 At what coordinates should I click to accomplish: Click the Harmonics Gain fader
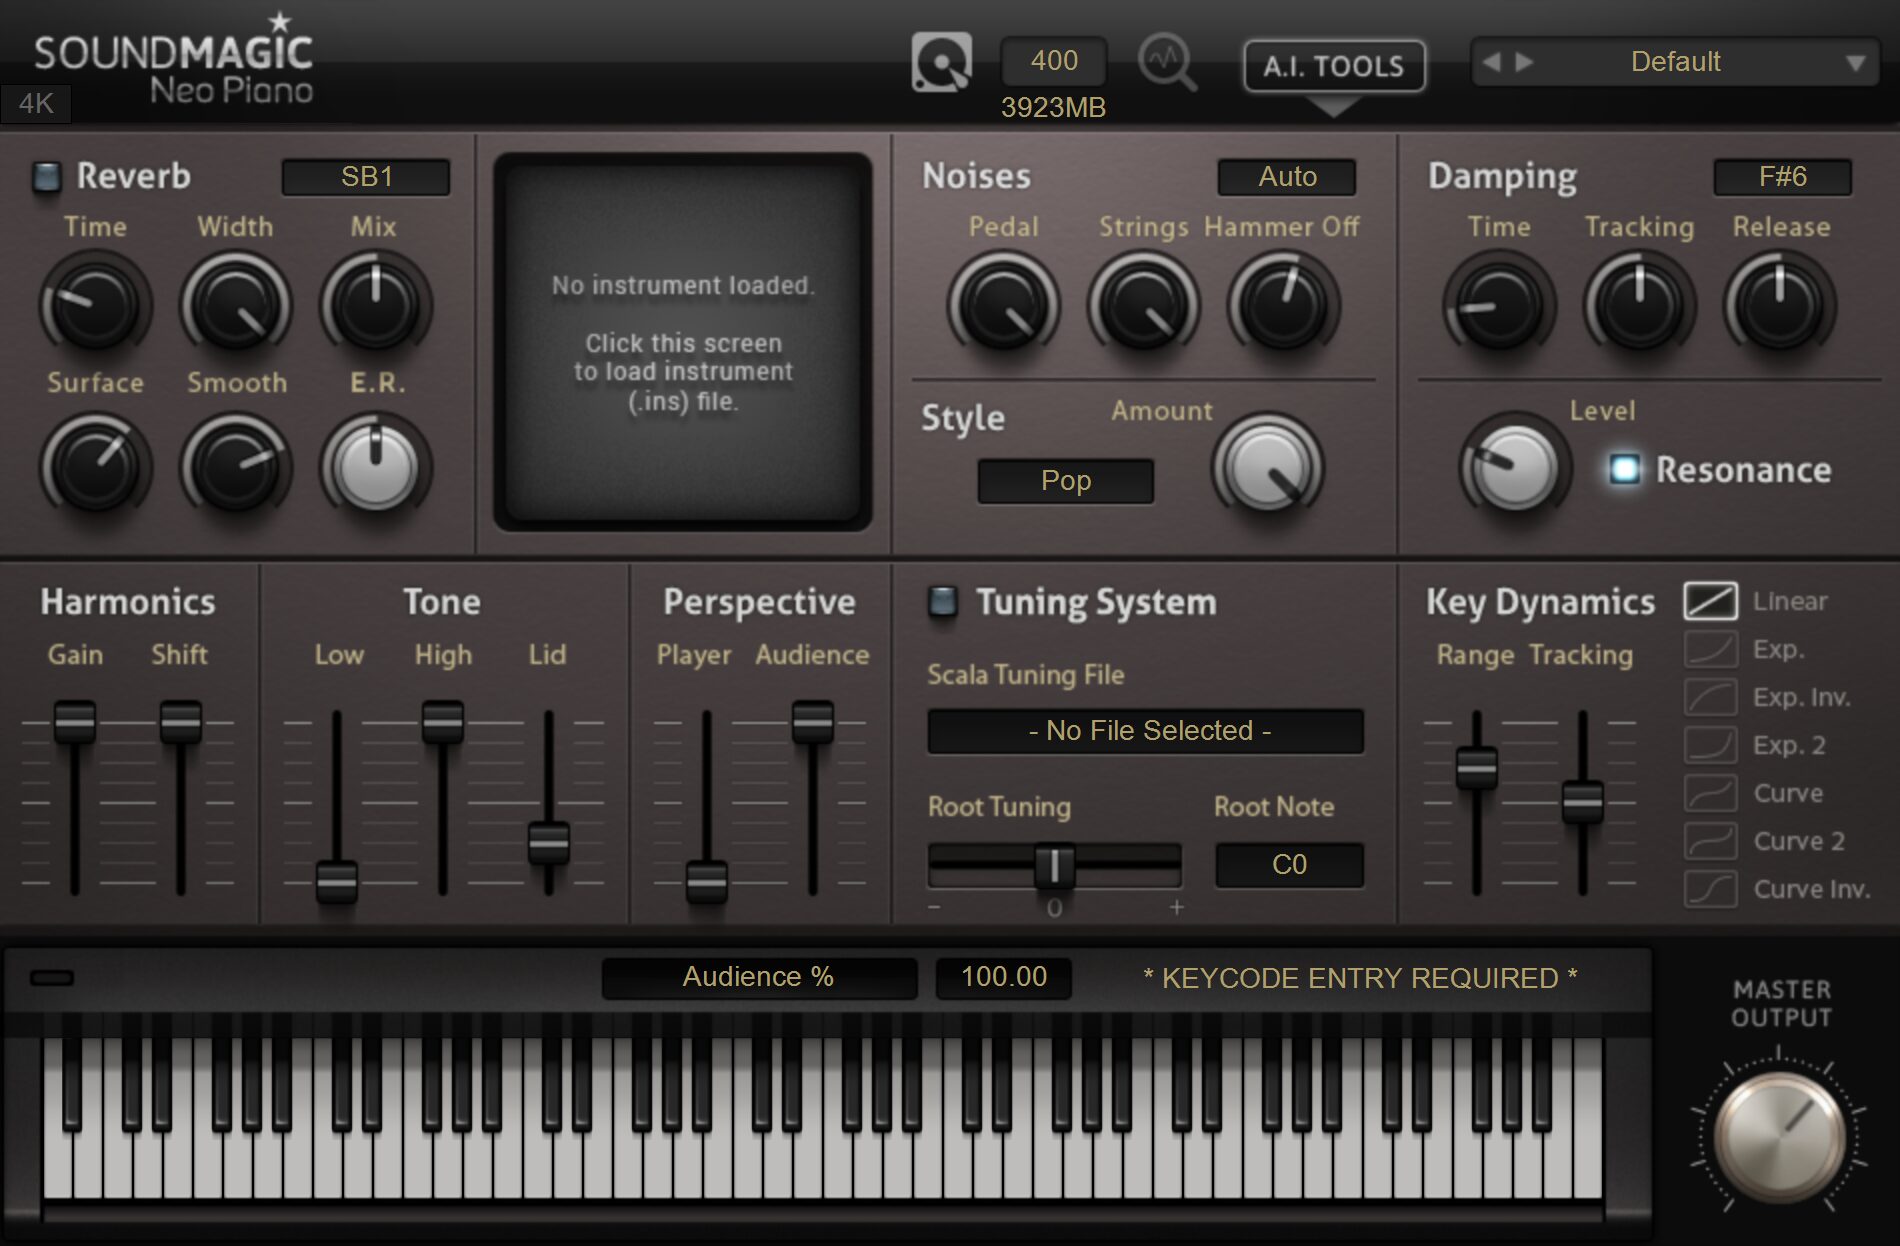tap(75, 722)
